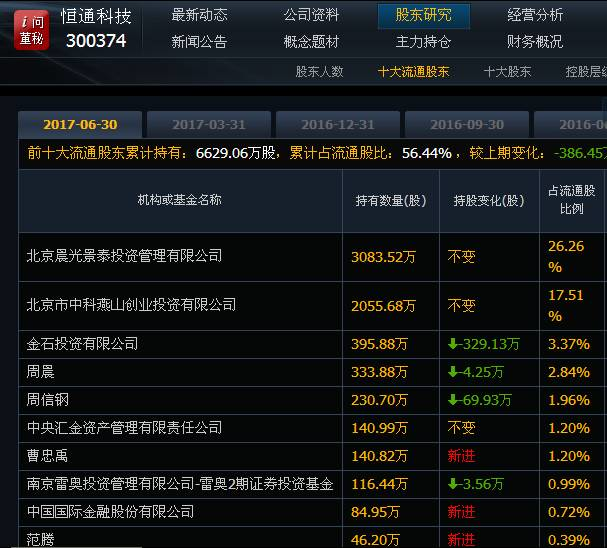Switch to 股东人数 sub-tab
Screen dimensions: 607x548
point(319,72)
